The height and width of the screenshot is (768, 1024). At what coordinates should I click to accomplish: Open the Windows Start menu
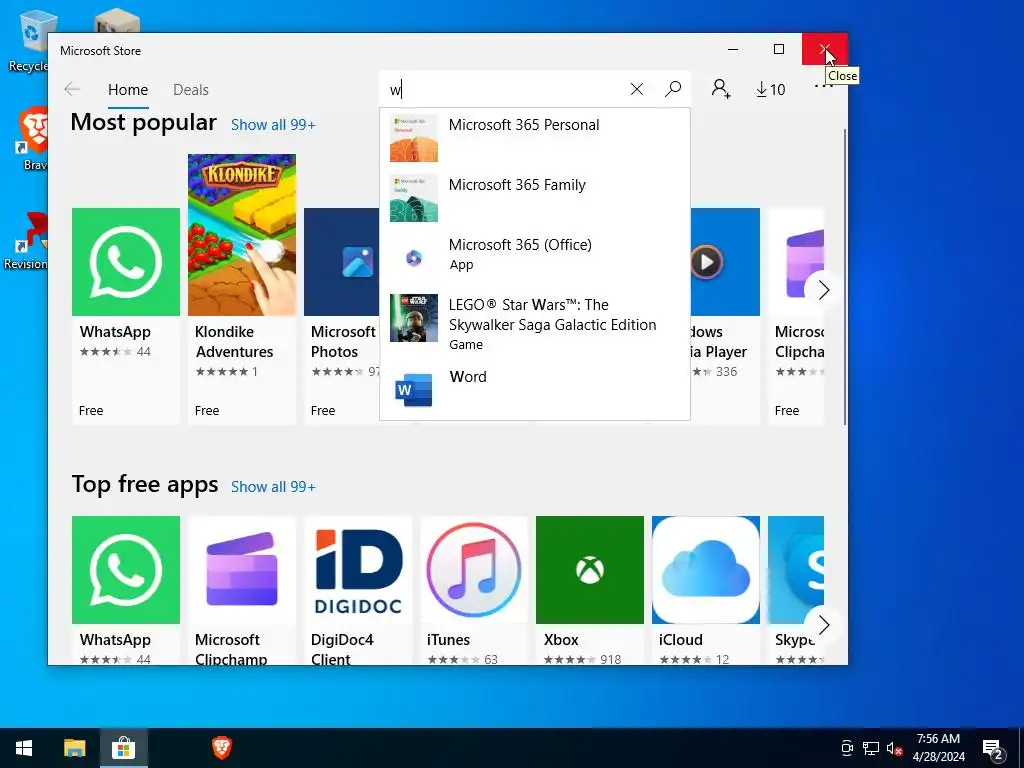[x=24, y=748]
